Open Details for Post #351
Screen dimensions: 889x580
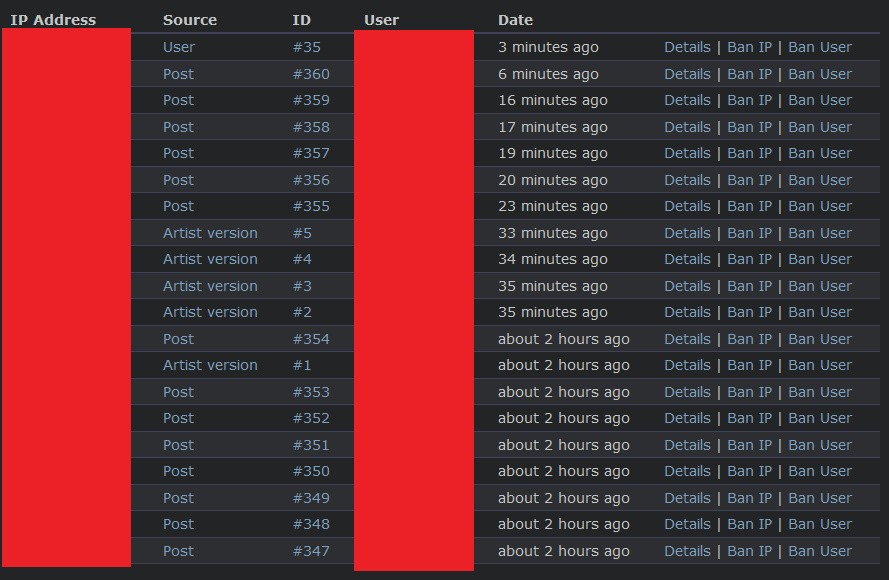[687, 445]
